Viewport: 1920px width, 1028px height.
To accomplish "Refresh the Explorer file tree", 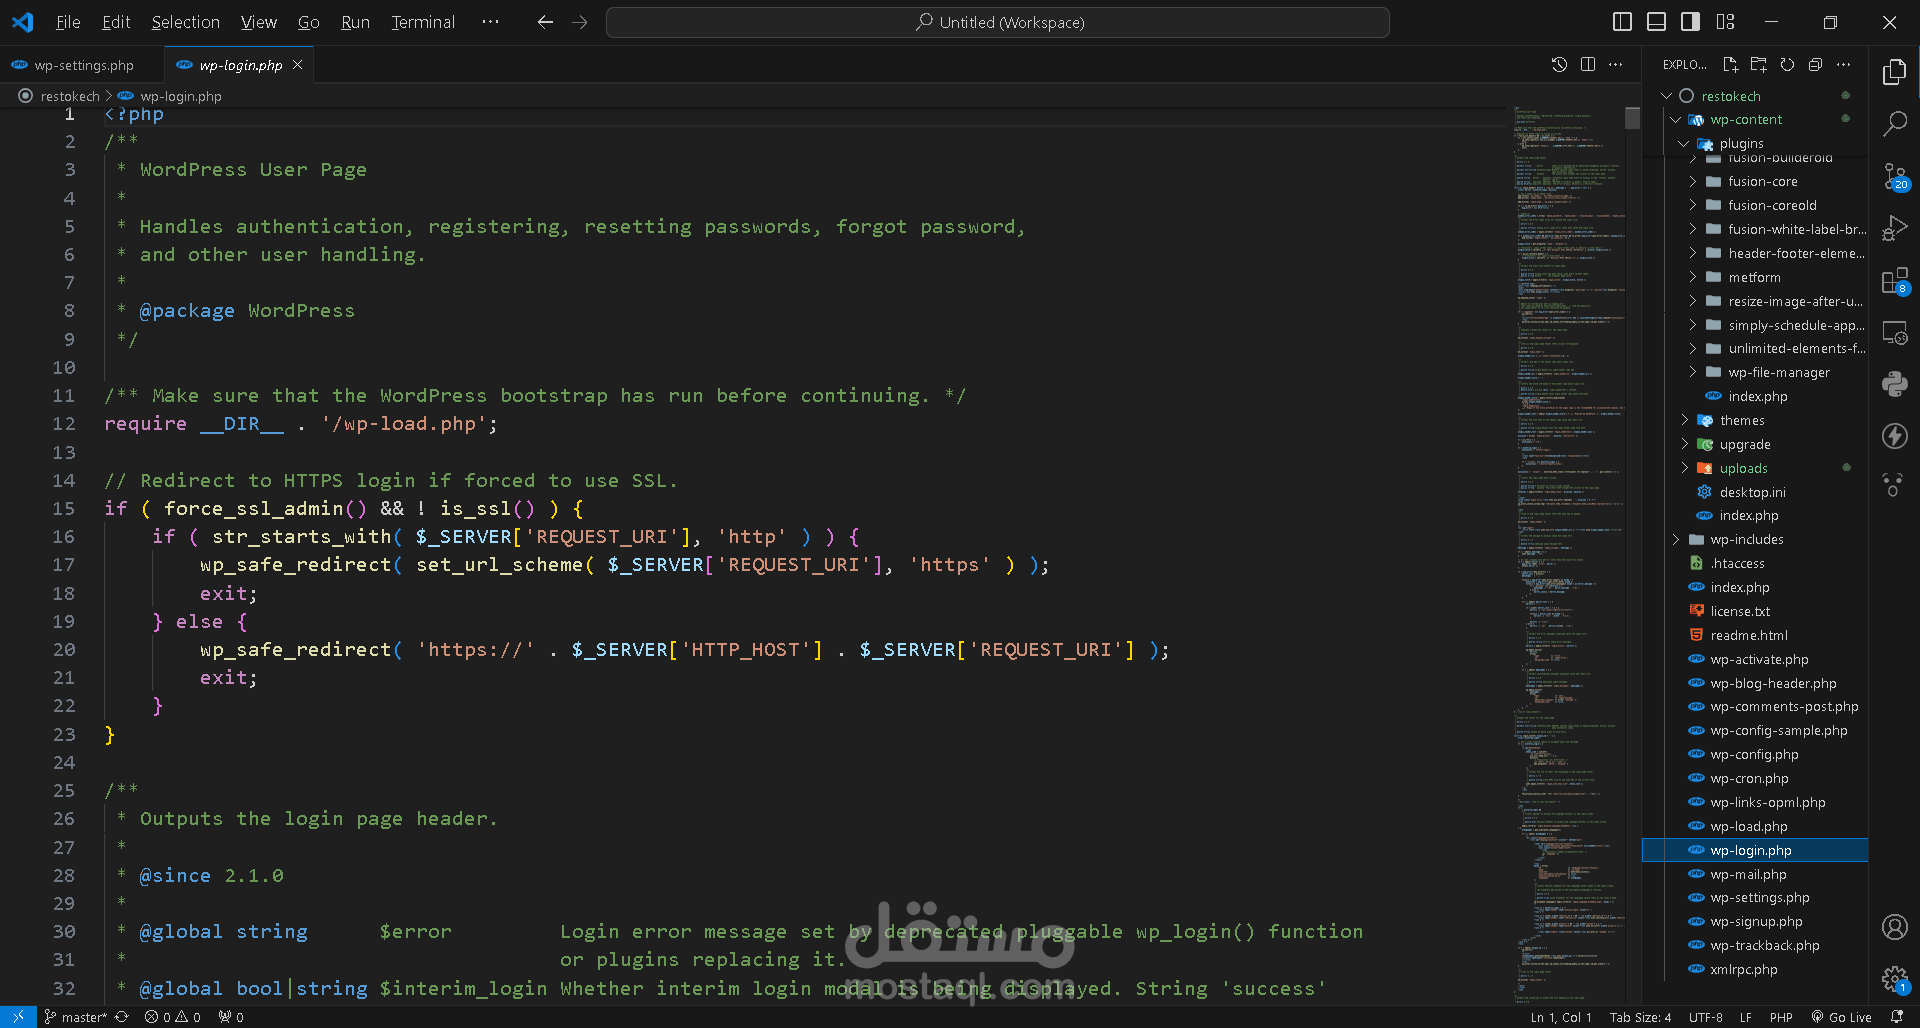I will pyautogui.click(x=1787, y=65).
